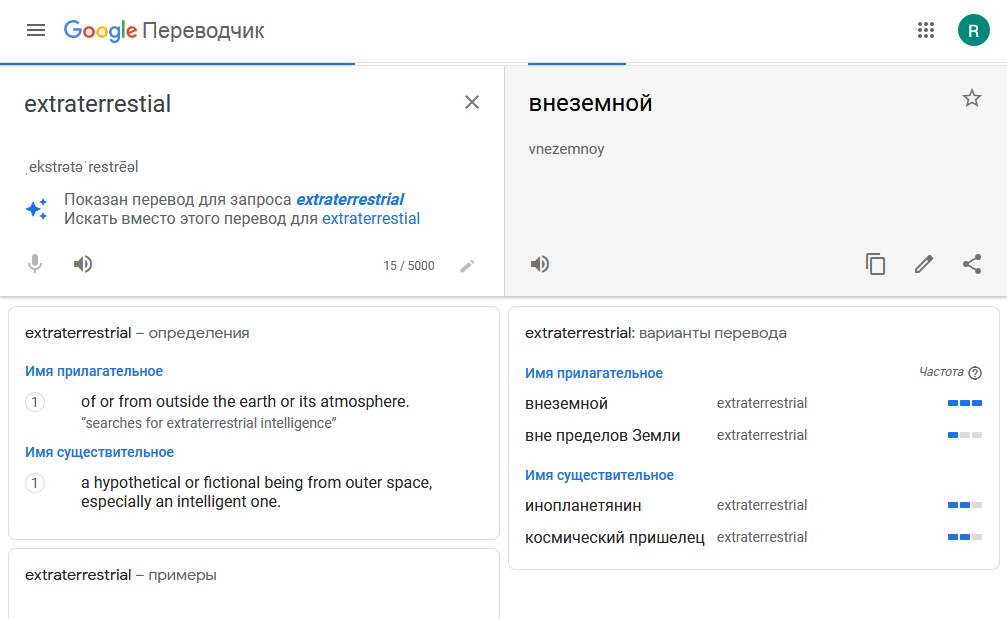
Task: Click the Google Переводчик logo
Action: click(164, 30)
